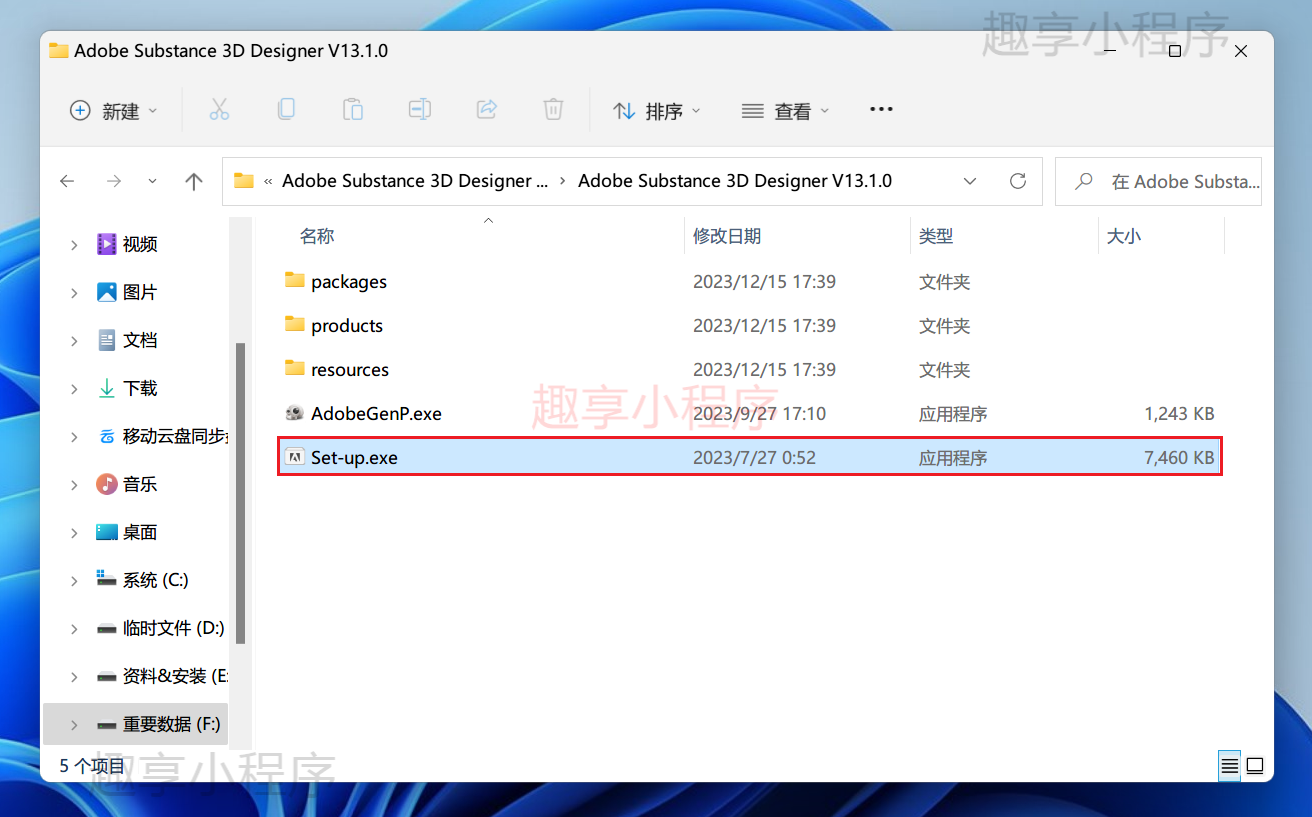Click the packages folder icon
The height and width of the screenshot is (817, 1312).
294,281
